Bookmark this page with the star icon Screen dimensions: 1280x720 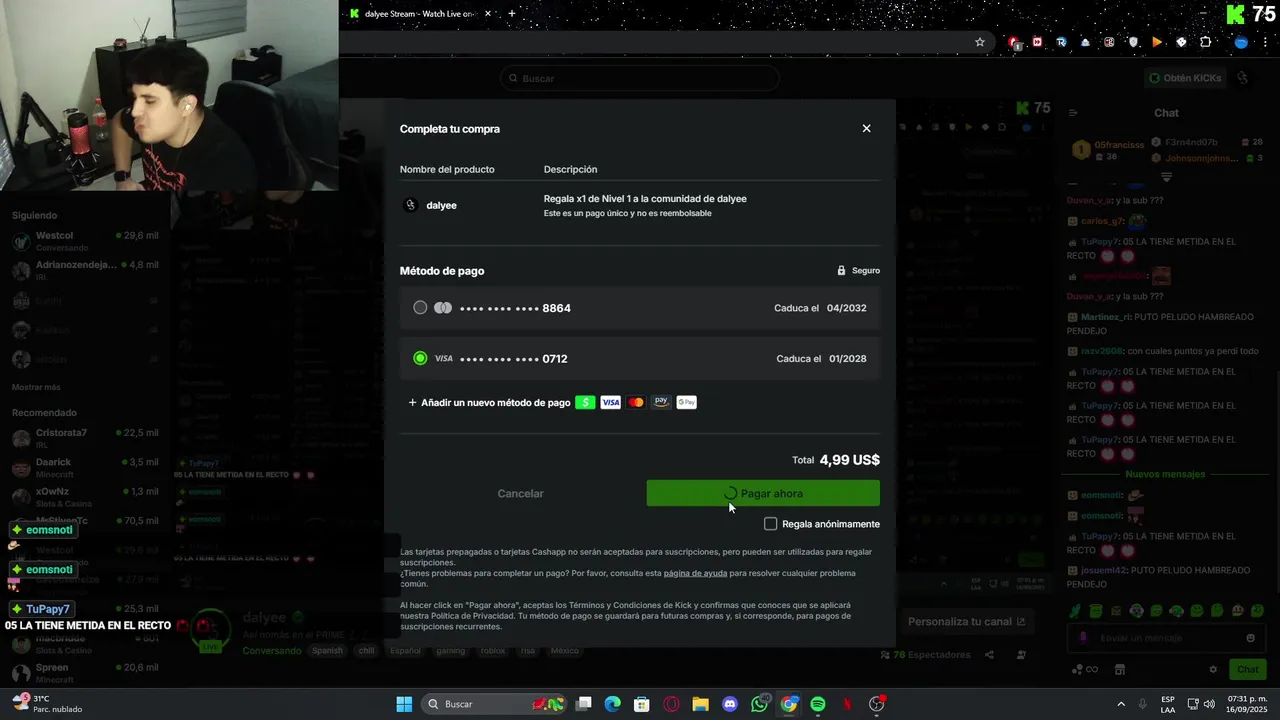click(980, 42)
